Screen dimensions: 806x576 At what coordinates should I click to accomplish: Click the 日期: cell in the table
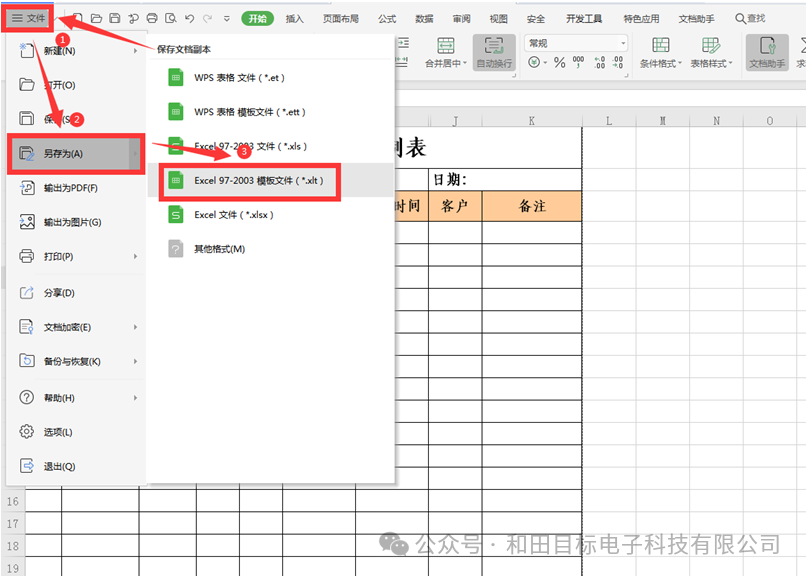click(x=505, y=179)
